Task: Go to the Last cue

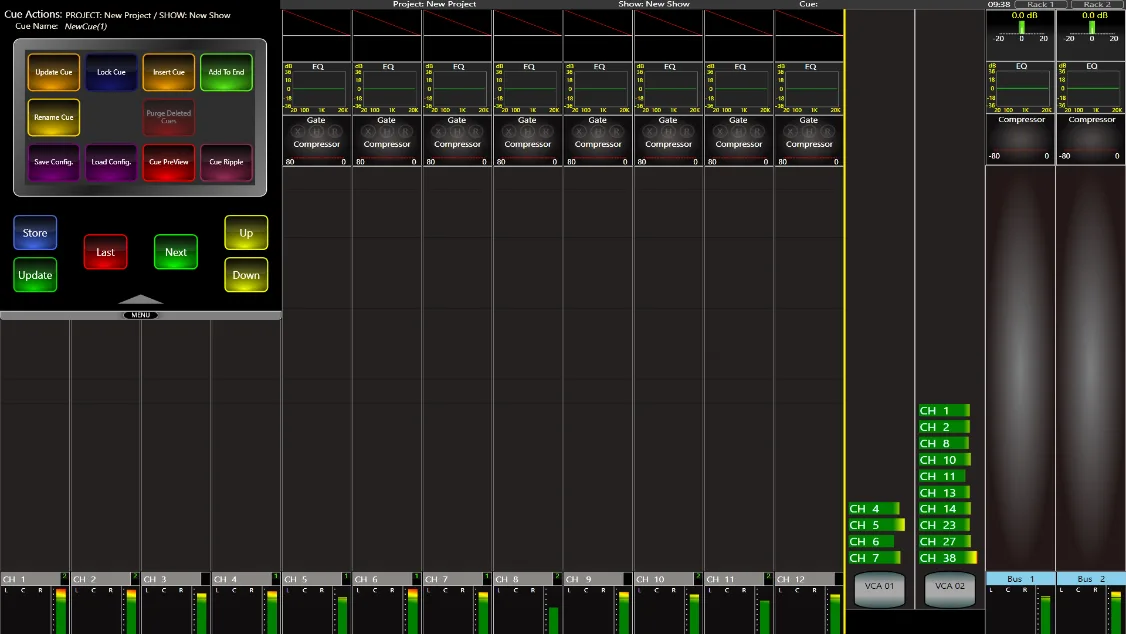Action: pyautogui.click(x=106, y=252)
